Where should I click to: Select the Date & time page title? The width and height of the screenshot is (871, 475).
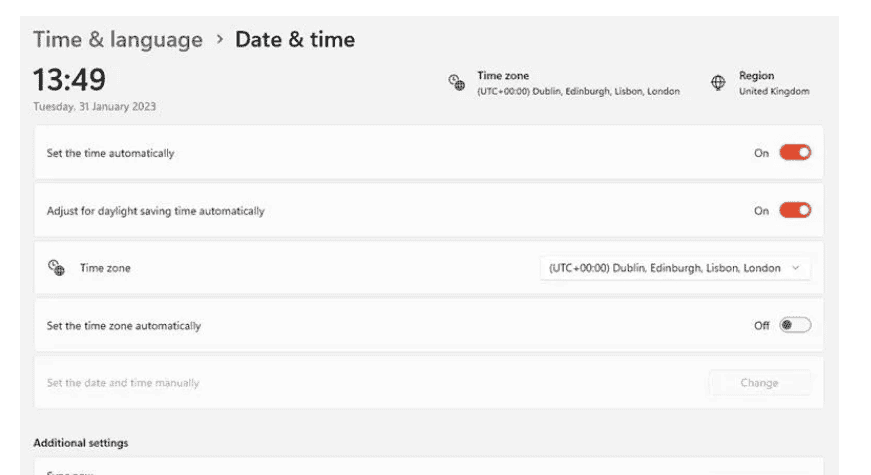click(x=295, y=40)
